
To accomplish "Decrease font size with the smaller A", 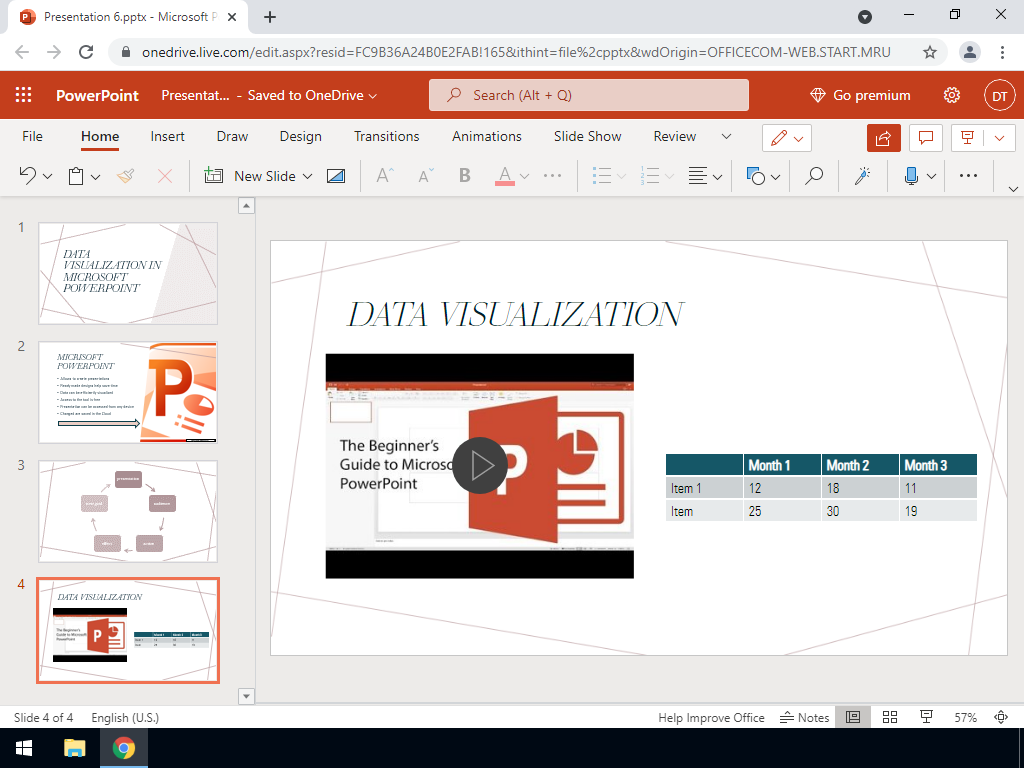I will coord(426,176).
